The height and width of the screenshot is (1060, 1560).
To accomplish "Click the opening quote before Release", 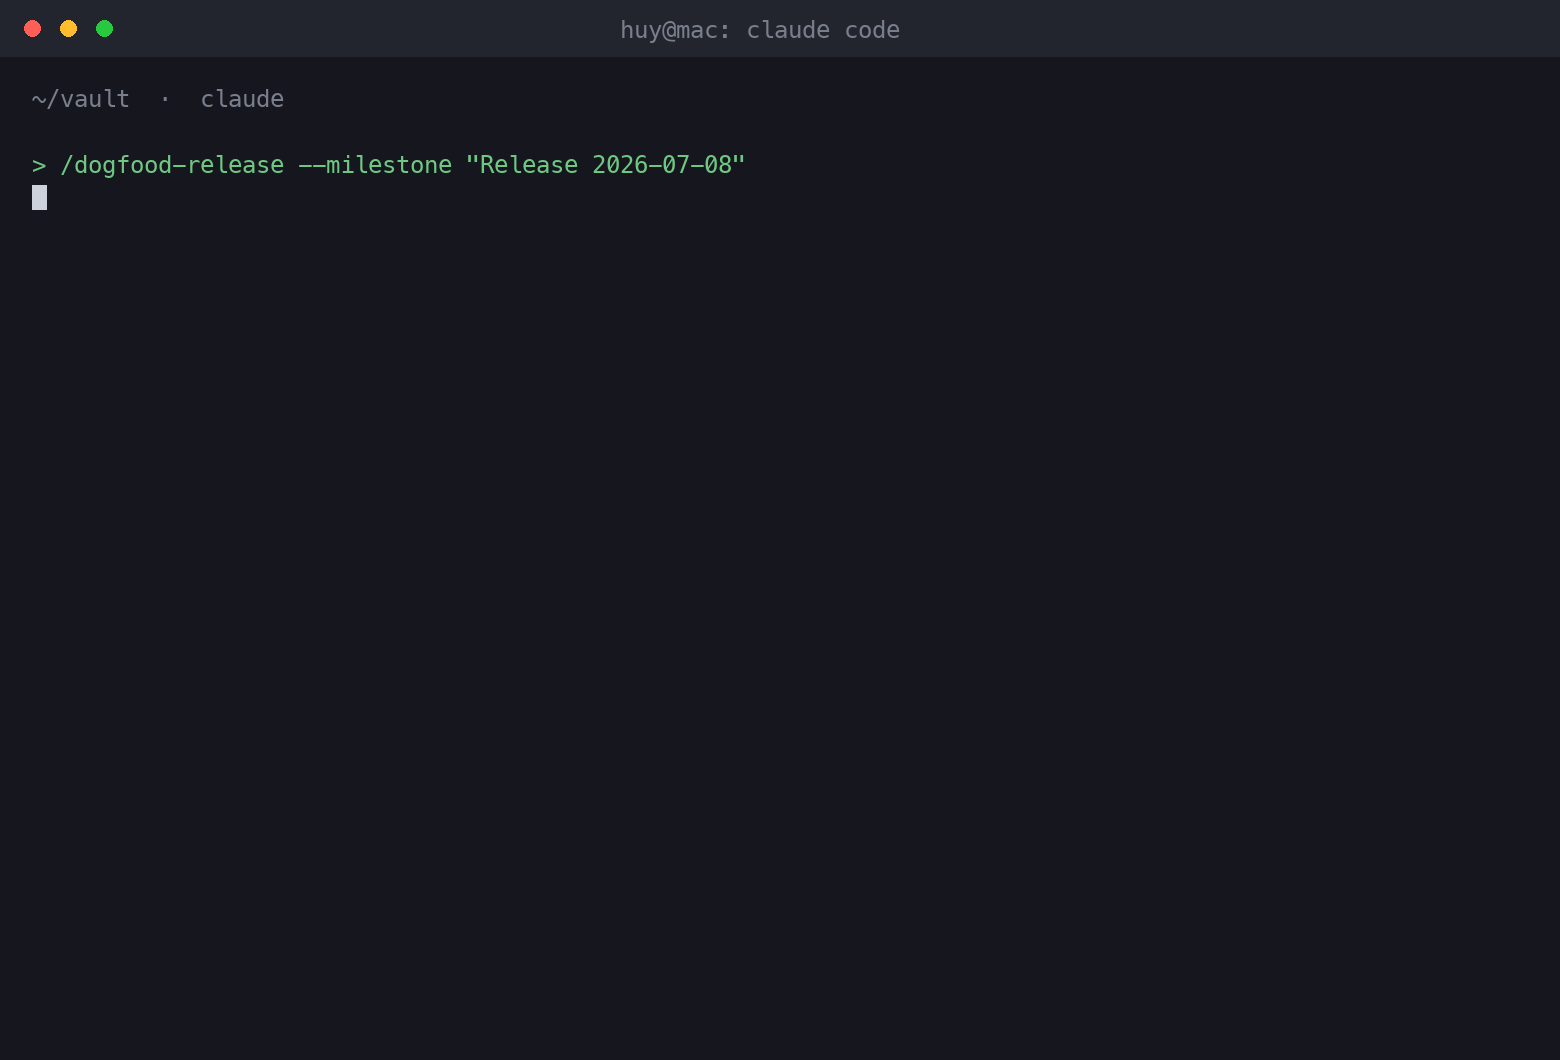I will click(472, 161).
